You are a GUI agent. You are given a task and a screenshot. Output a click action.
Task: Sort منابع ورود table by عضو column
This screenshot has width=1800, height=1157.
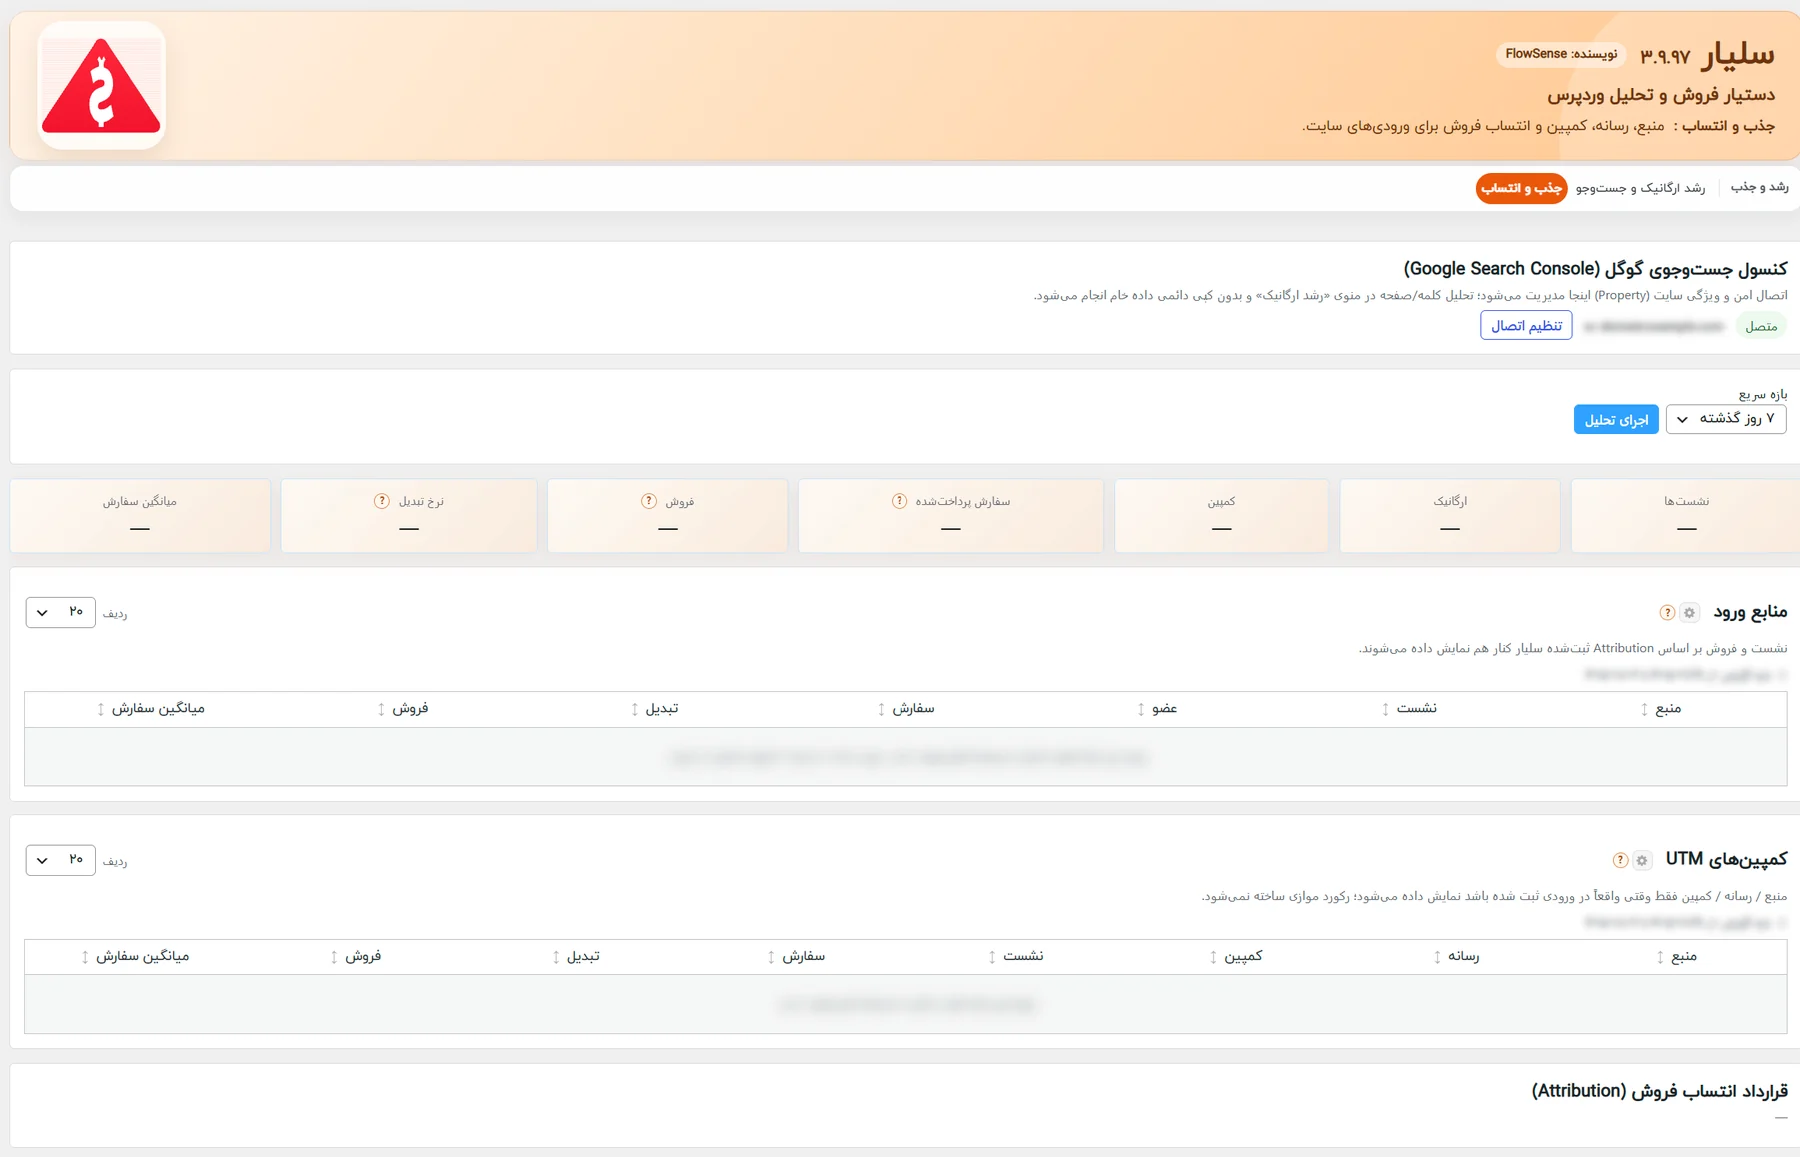(1158, 709)
